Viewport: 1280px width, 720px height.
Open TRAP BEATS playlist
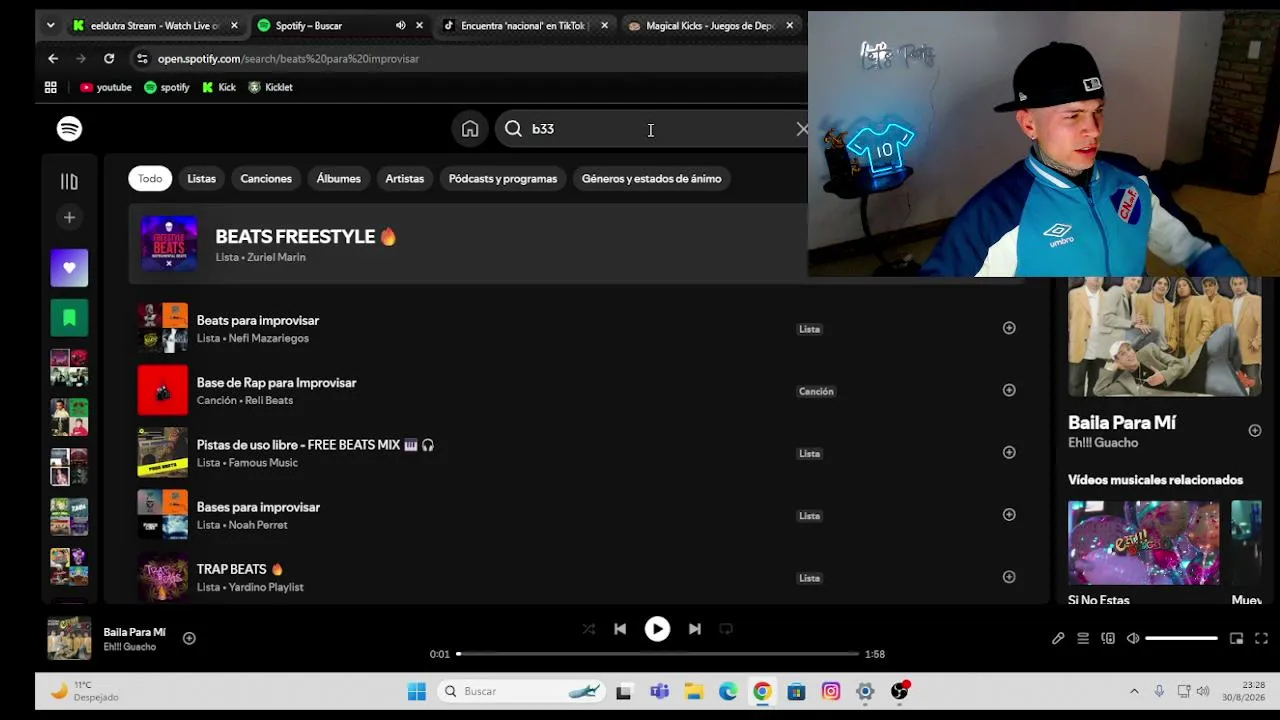point(240,569)
